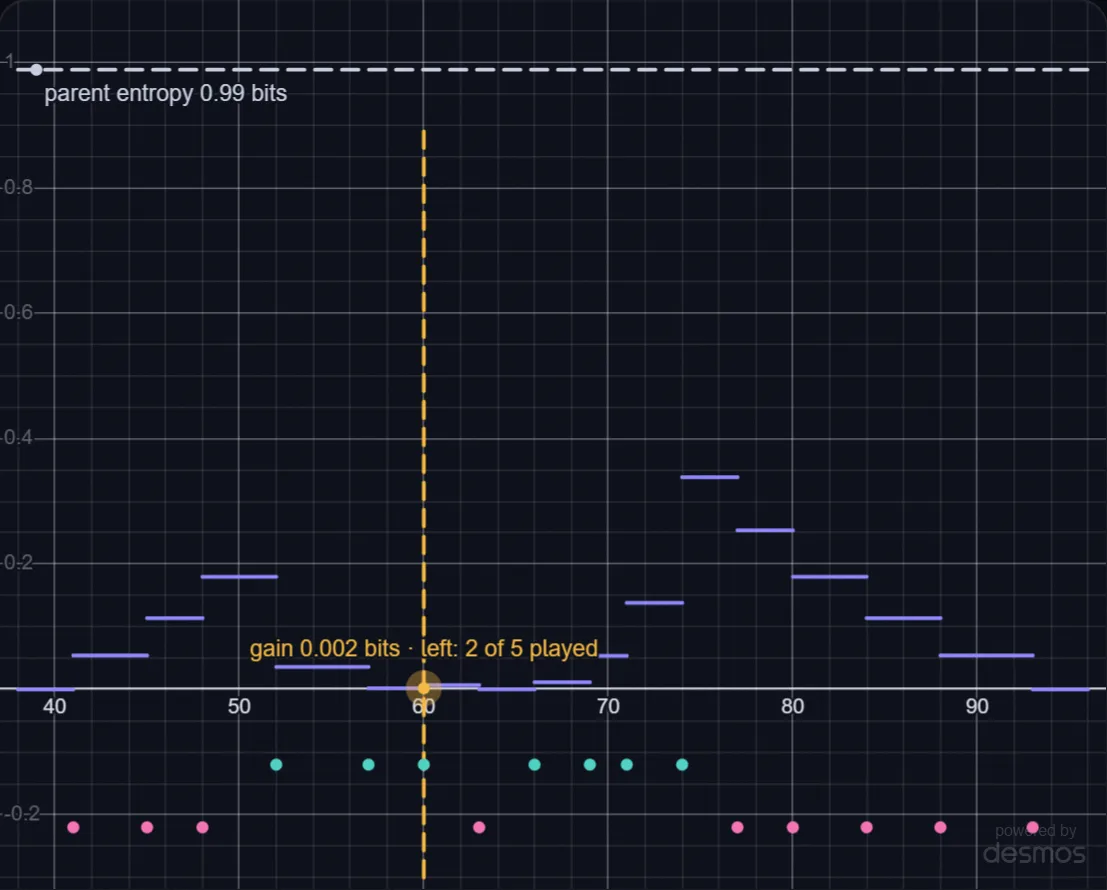The image size is (1107, 890).
Task: Click the pink data point at x=45
Action: (x=147, y=827)
